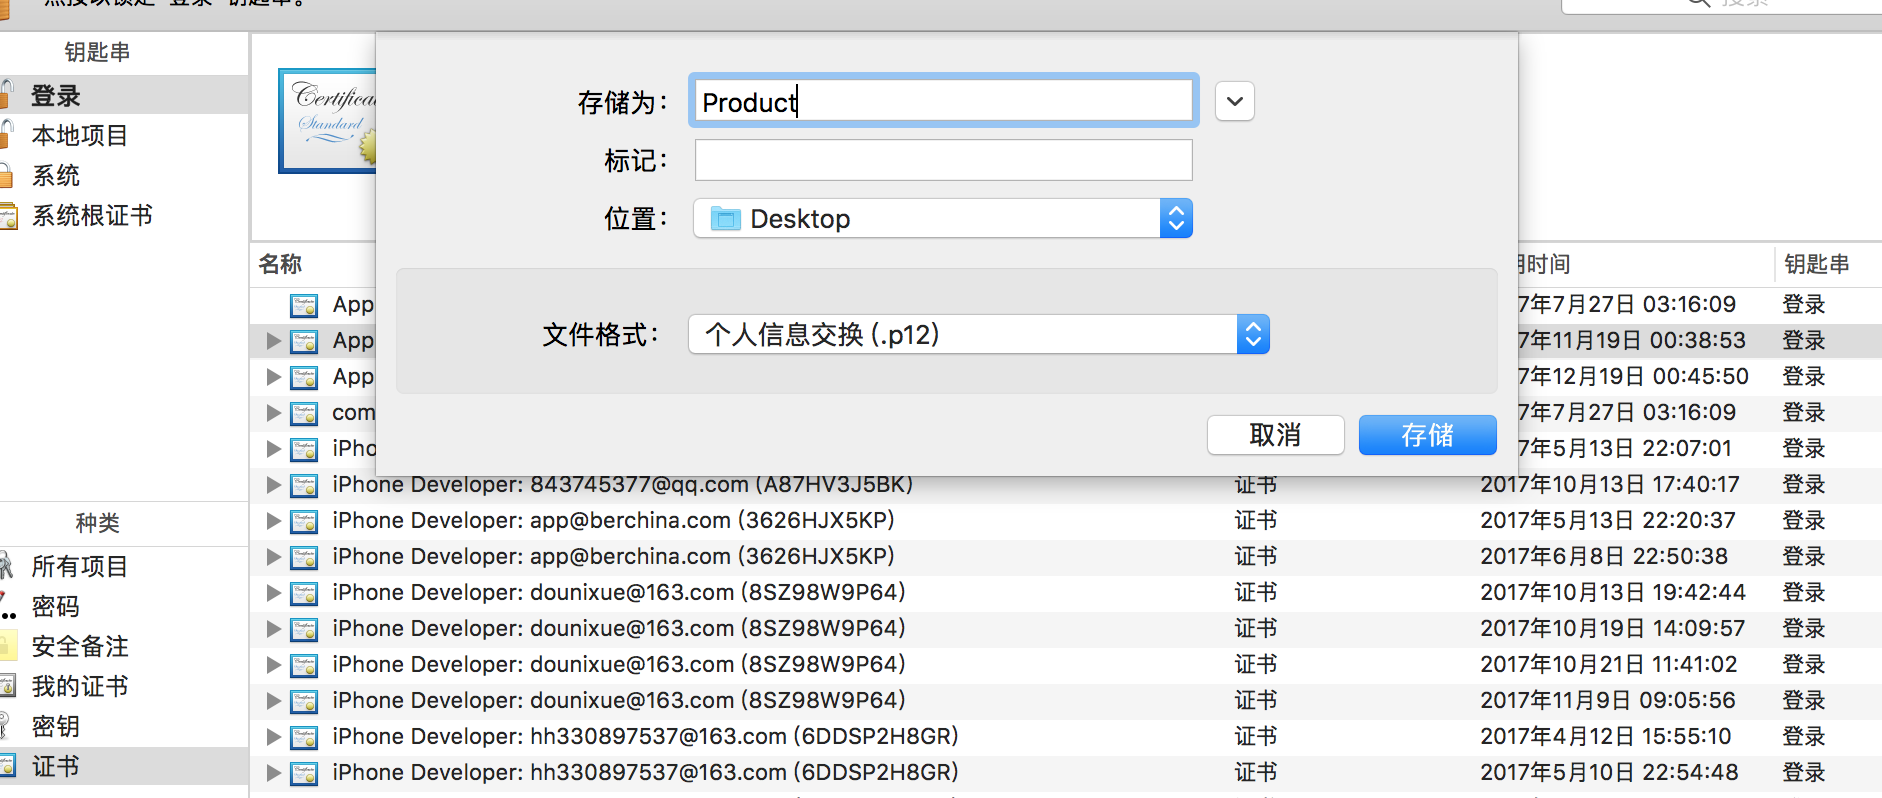Expand the 843745377@qq.com certificate disclosure triangle
The height and width of the screenshot is (798, 1882).
point(273,485)
